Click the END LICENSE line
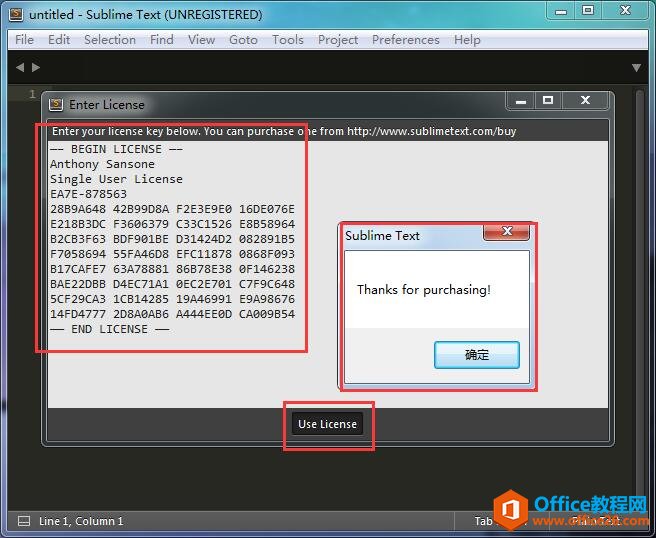 pyautogui.click(x=110, y=329)
